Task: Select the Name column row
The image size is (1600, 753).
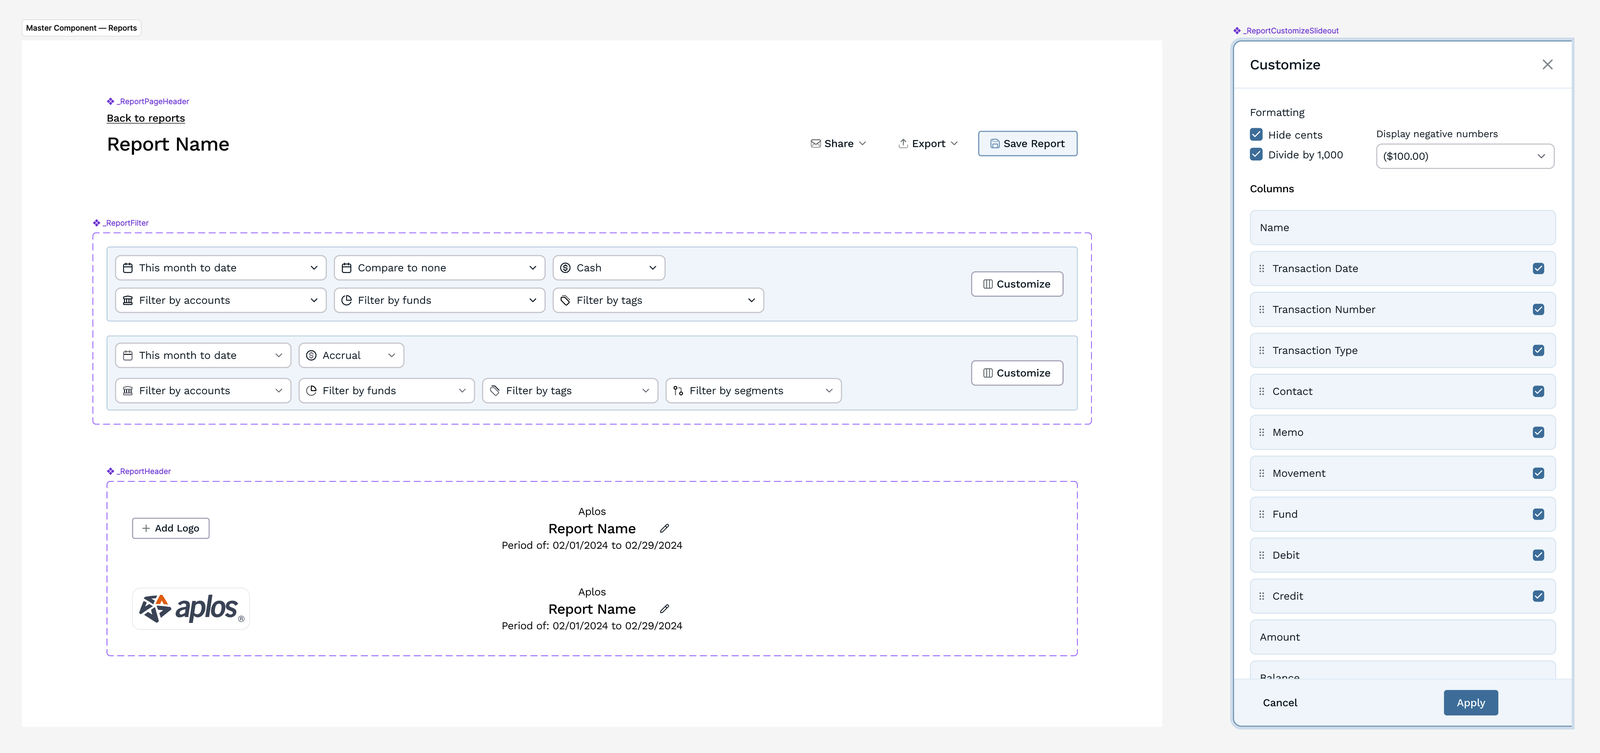Action: tap(1402, 228)
